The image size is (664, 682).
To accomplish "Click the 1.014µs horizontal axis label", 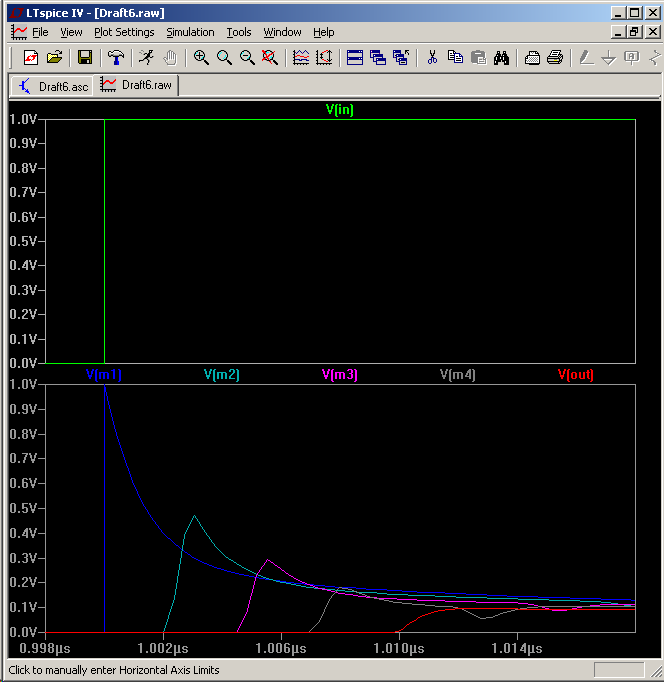I will [517, 649].
